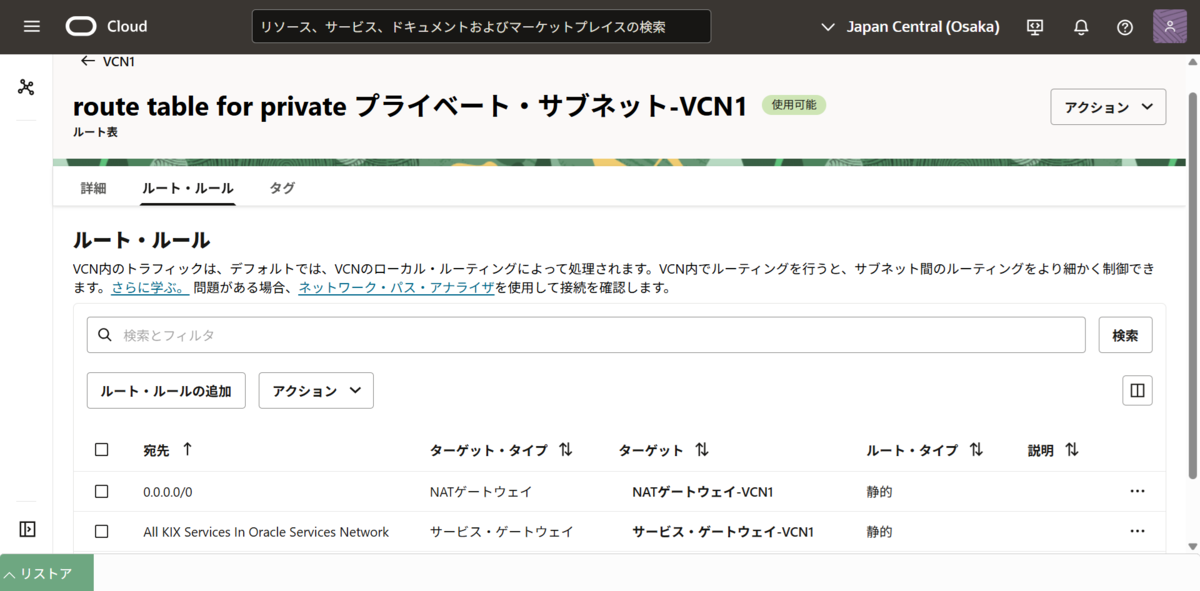Open row actions menu for 0.0.0.0/0
This screenshot has width=1200, height=591.
(1137, 491)
